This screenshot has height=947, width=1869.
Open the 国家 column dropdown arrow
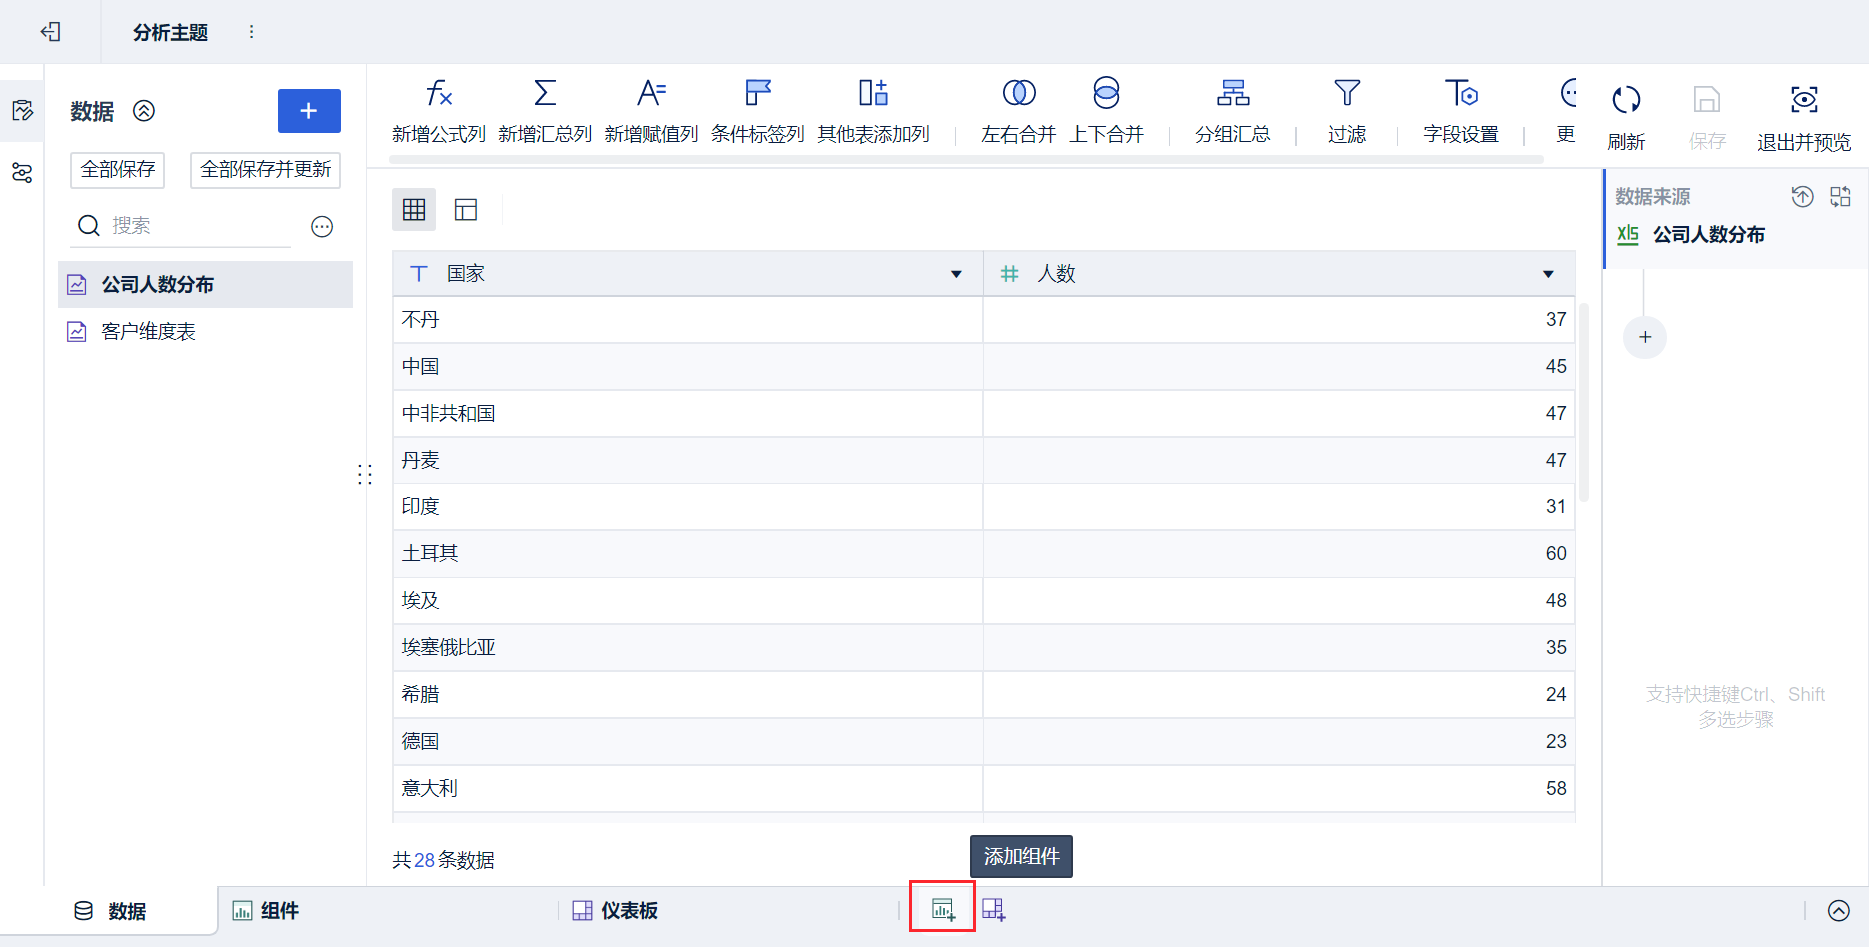(x=957, y=274)
